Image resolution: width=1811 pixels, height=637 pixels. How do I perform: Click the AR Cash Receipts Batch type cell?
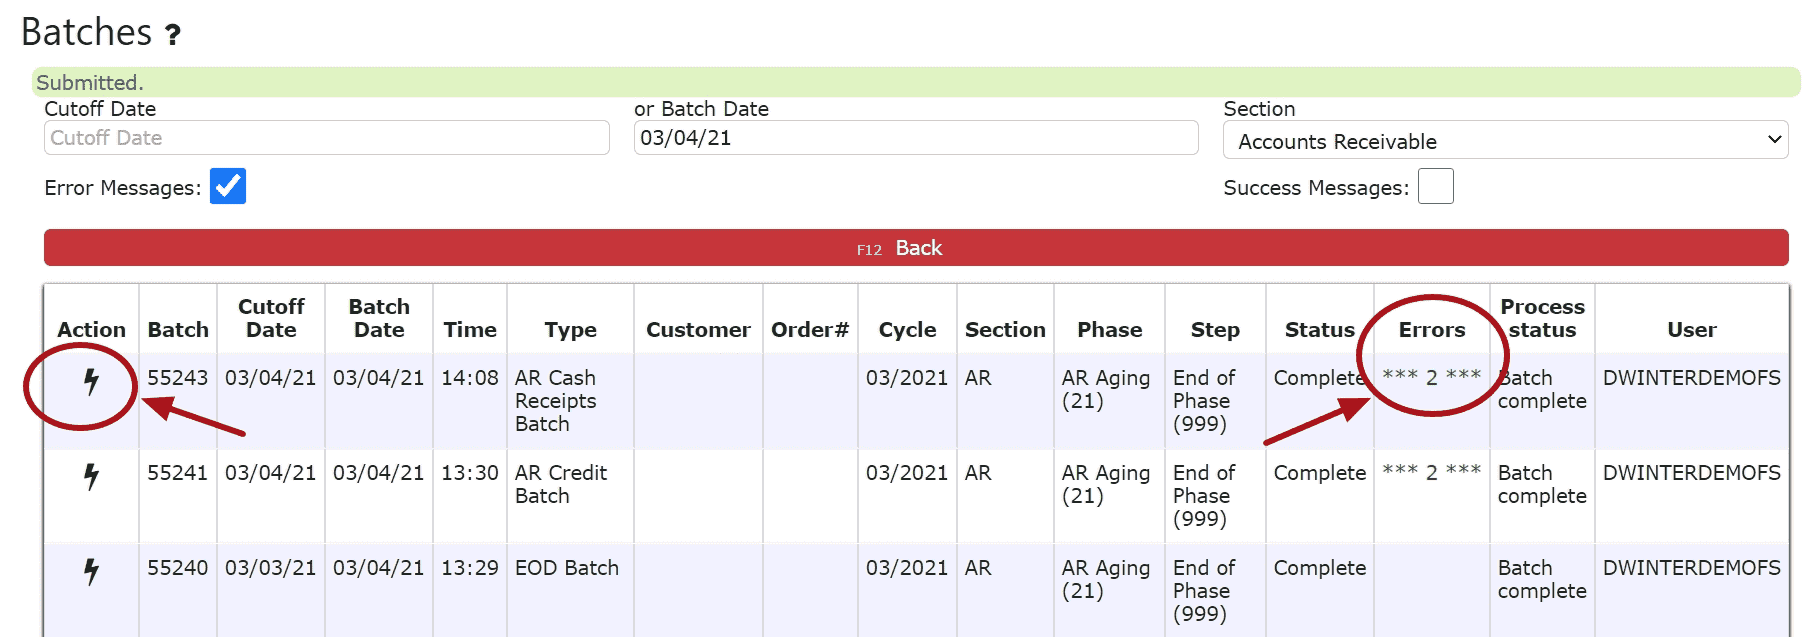tap(556, 401)
